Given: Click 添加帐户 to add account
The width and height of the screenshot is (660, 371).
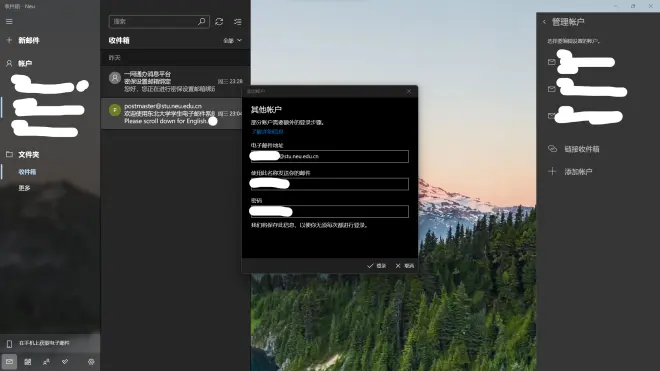Looking at the screenshot, I should [x=578, y=171].
